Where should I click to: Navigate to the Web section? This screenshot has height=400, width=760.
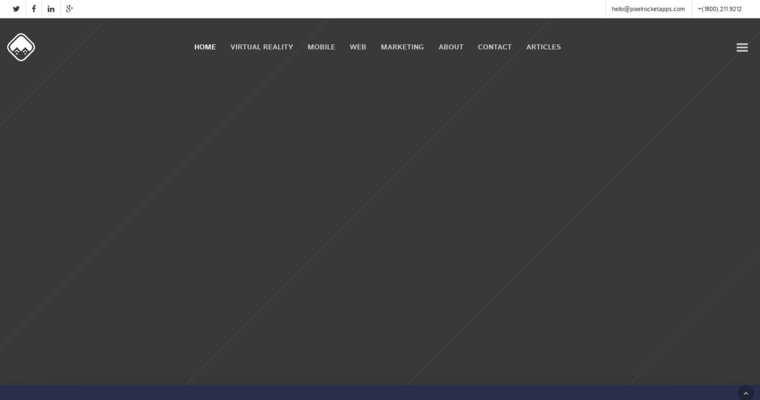358,47
